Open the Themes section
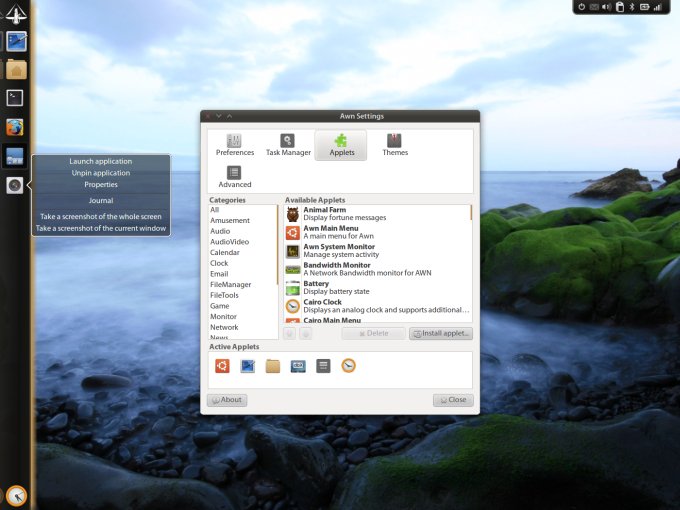Screen dimensions: 680x510 [x=394, y=145]
